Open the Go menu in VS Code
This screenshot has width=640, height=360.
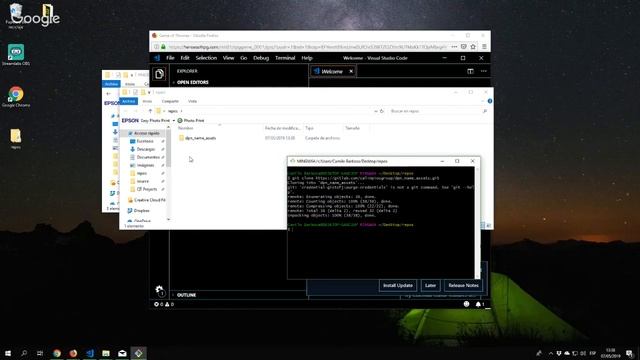pyautogui.click(x=244, y=58)
